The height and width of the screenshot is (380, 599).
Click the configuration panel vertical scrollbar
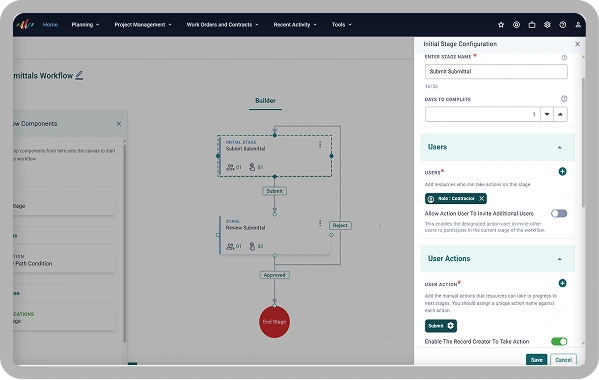[583, 143]
